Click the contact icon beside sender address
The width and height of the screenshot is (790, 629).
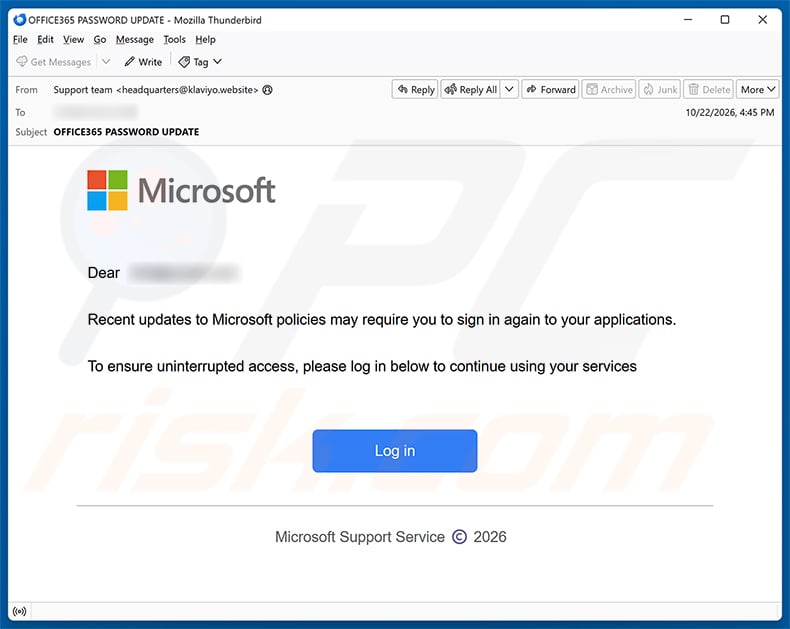coord(268,90)
